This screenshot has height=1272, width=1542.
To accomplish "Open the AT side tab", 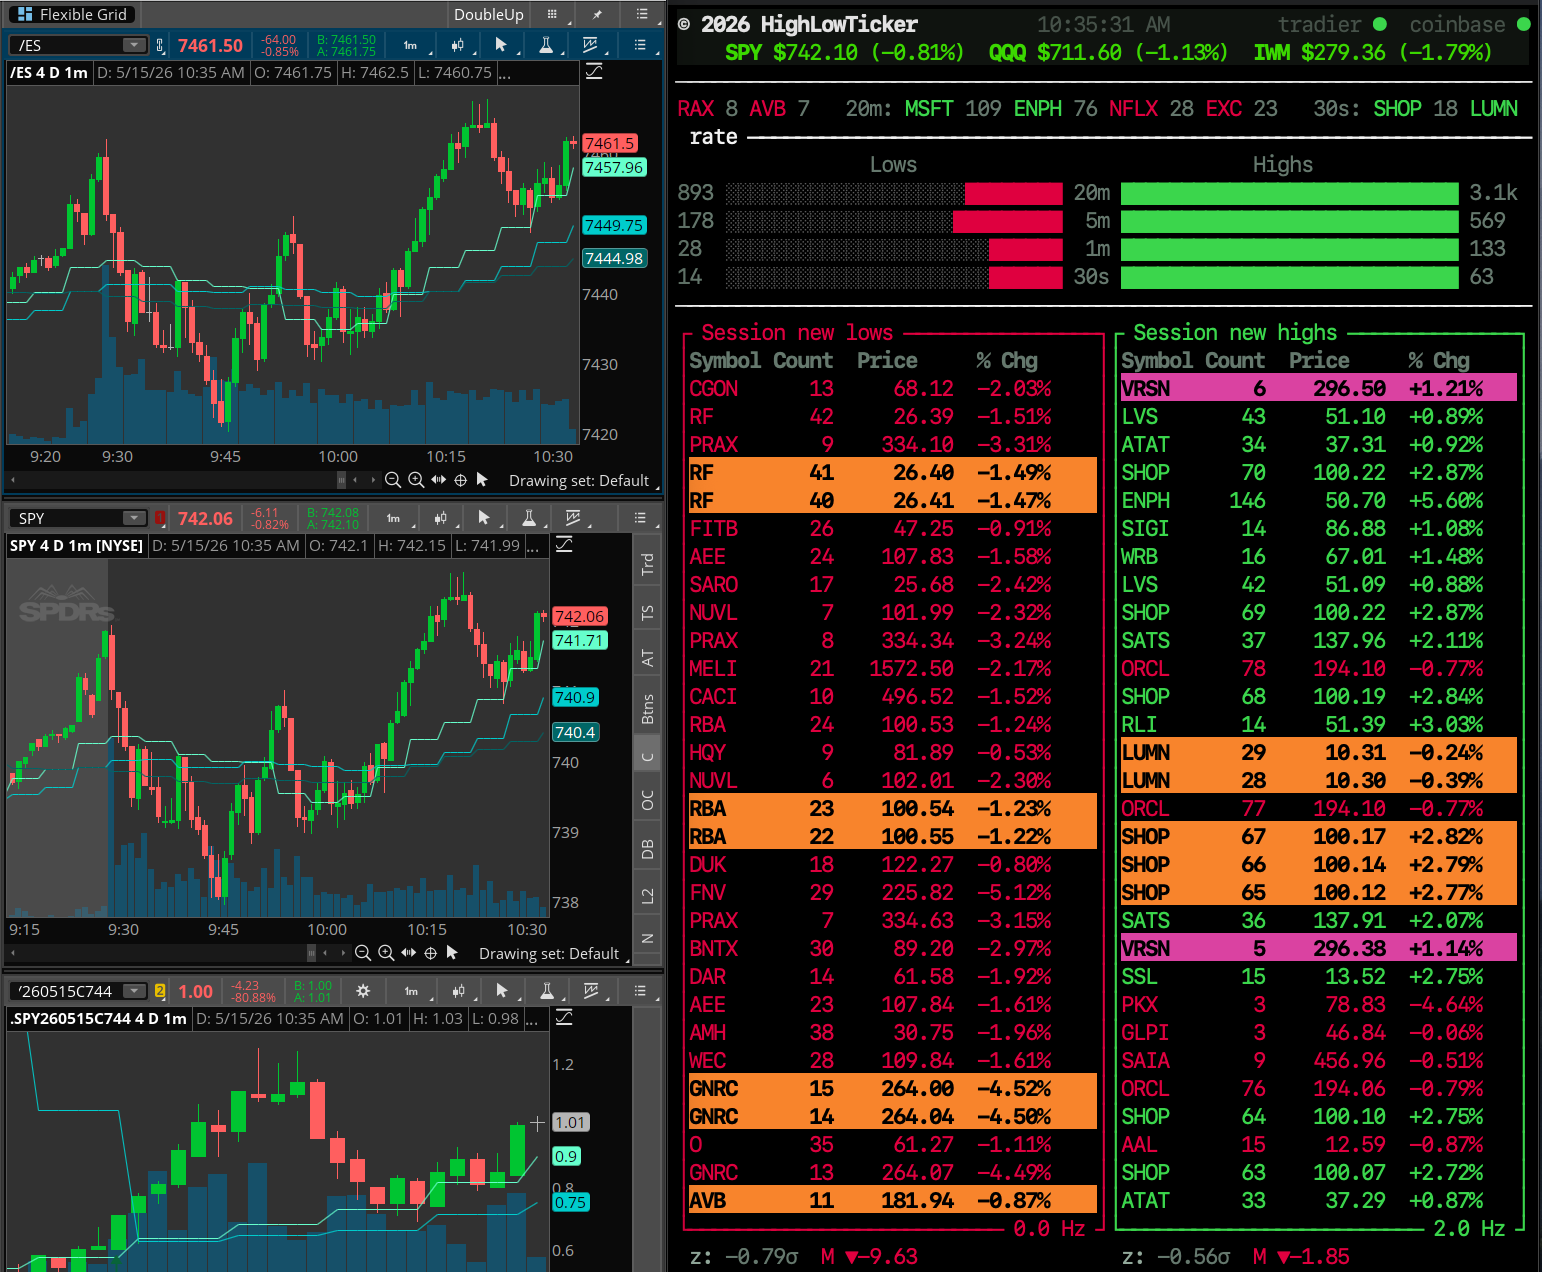I will click(648, 658).
